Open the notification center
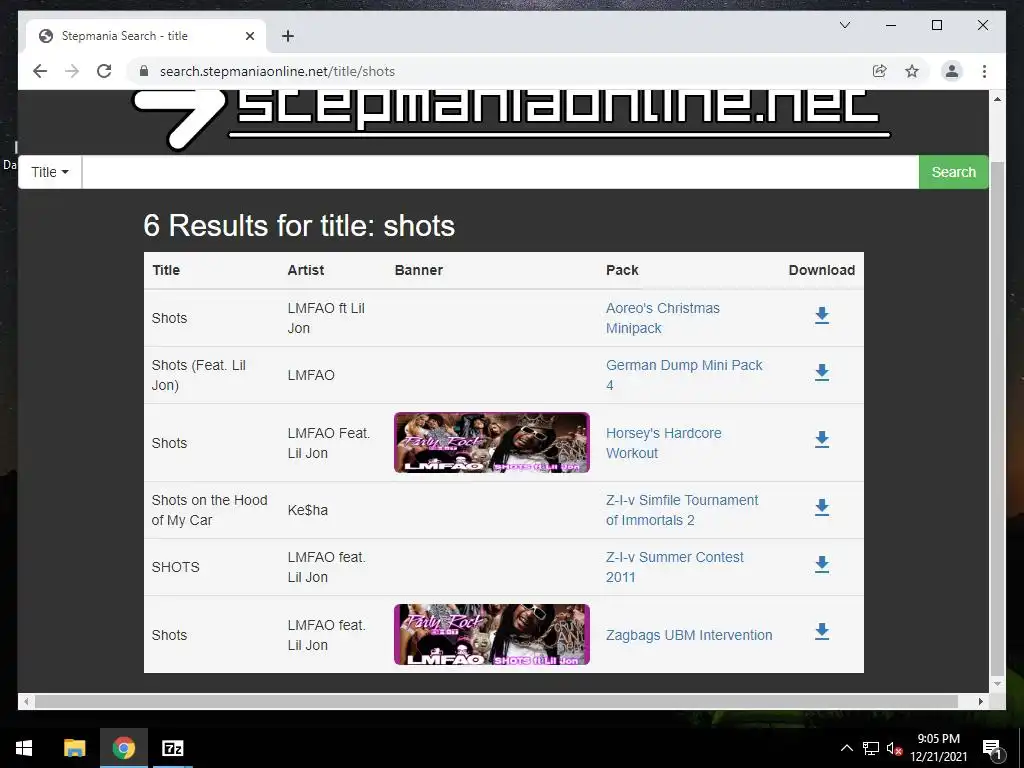 tap(992, 748)
